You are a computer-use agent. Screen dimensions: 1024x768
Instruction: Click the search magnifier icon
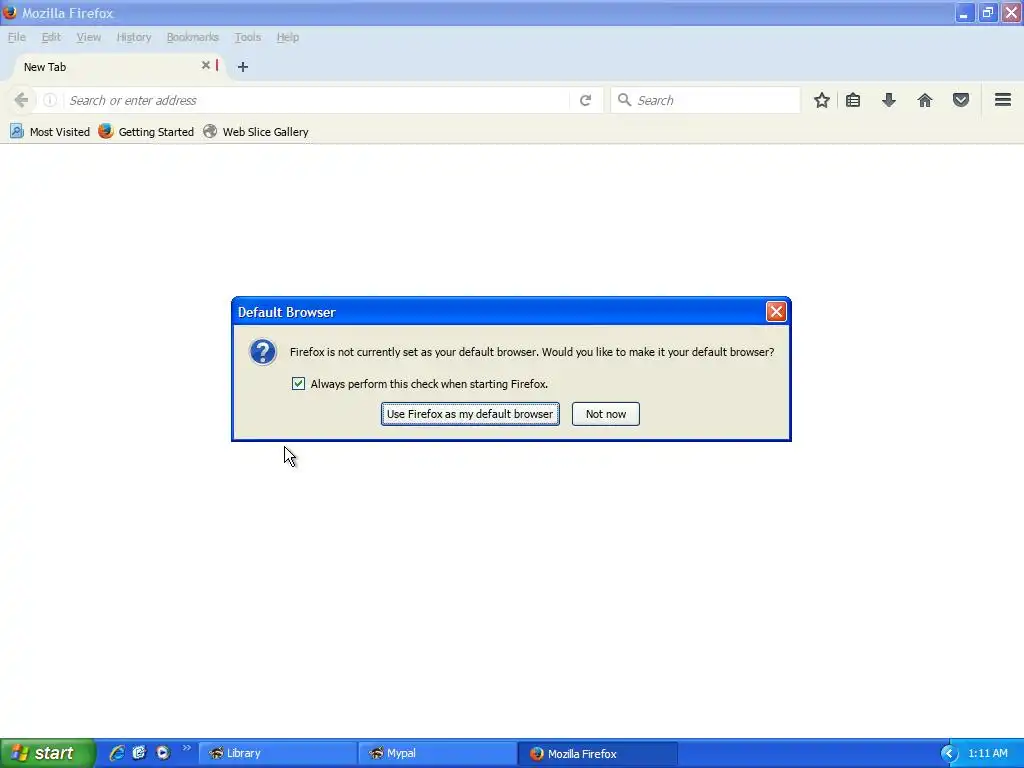click(x=624, y=100)
